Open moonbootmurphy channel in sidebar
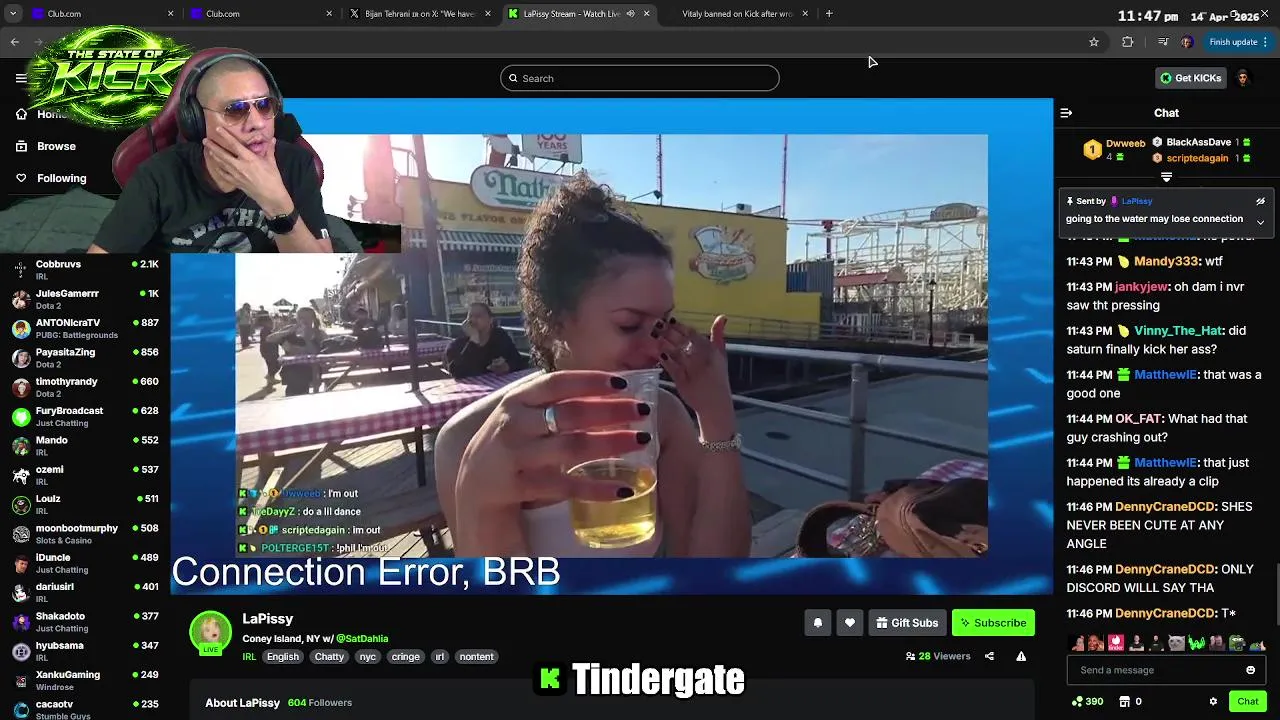The width and height of the screenshot is (1280, 720). pos(85,534)
